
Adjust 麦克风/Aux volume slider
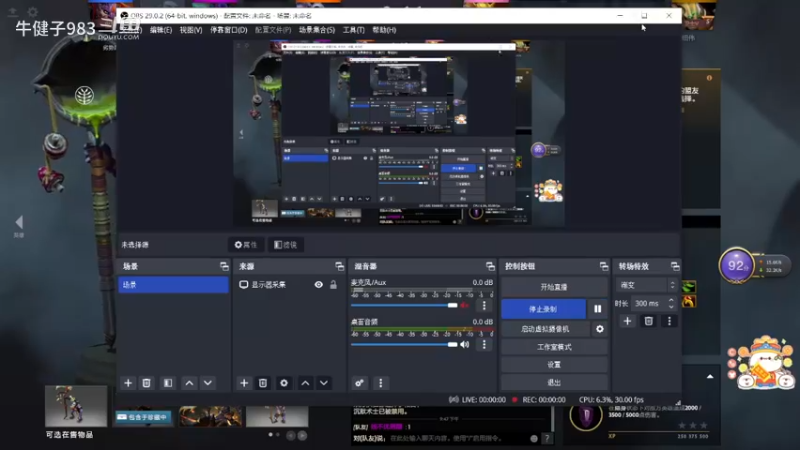point(404,305)
